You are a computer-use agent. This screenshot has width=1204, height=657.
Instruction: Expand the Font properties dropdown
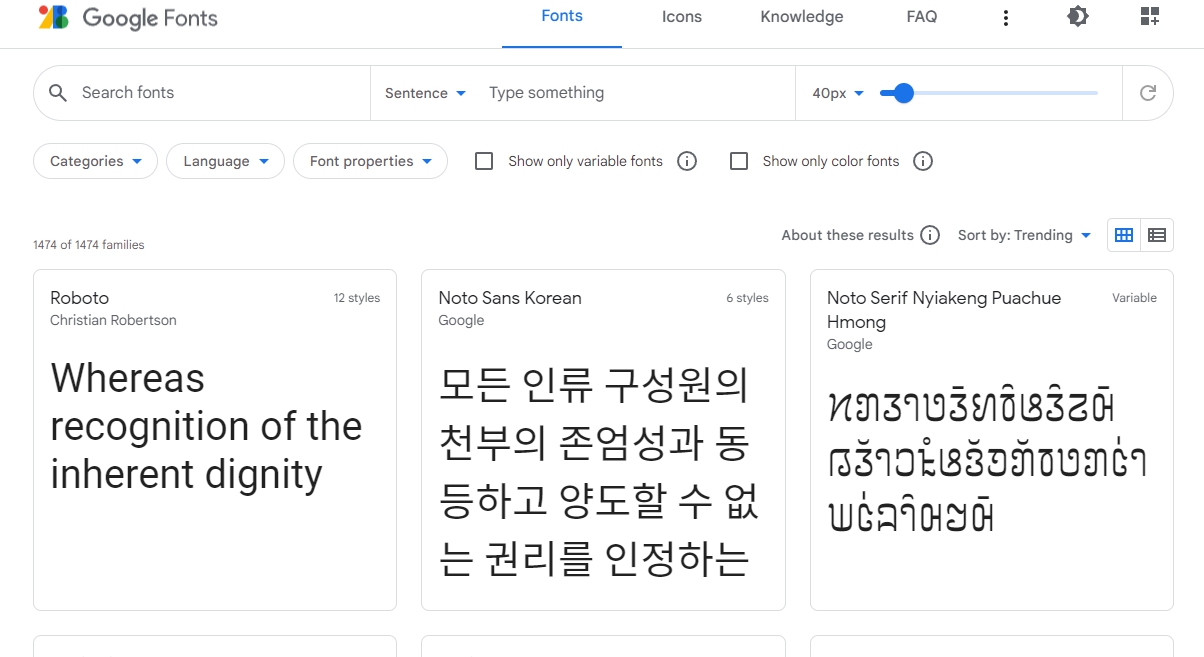(370, 161)
